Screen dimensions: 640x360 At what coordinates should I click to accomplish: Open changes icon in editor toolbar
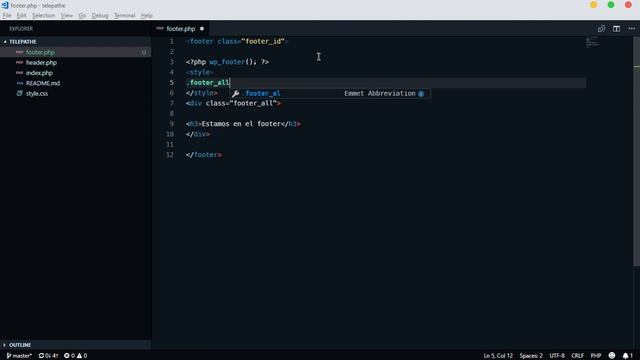pos(601,29)
